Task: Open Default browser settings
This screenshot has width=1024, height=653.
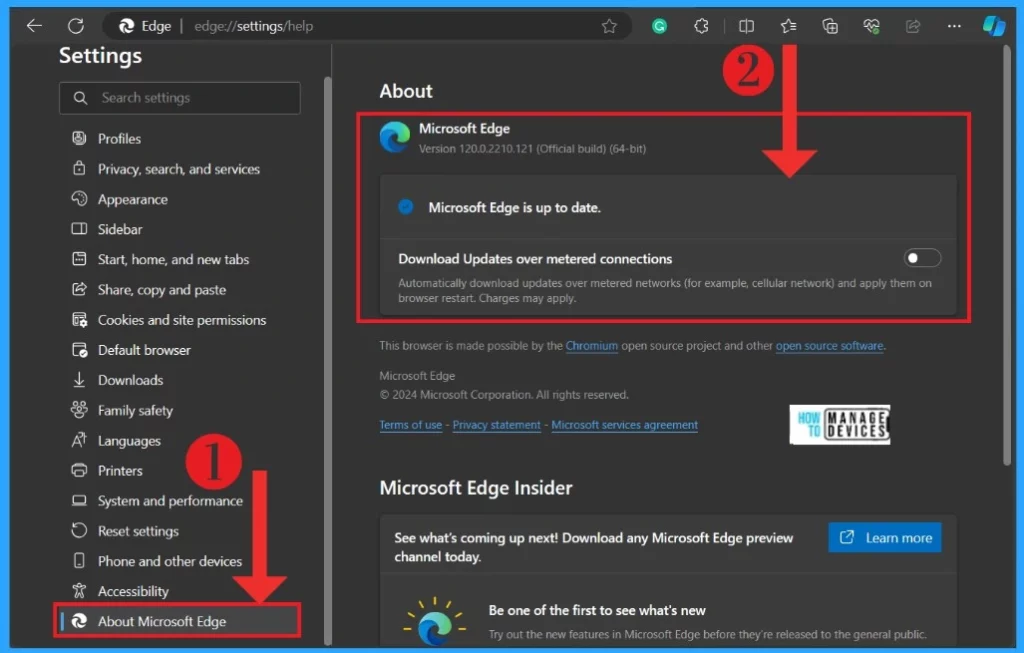Action: [x=144, y=350]
